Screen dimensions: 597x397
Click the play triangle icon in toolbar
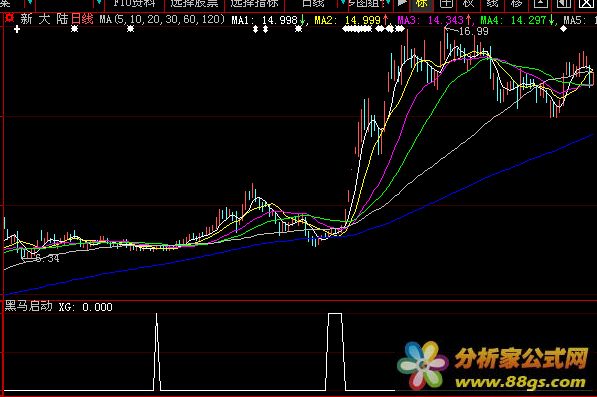click(x=402, y=3)
